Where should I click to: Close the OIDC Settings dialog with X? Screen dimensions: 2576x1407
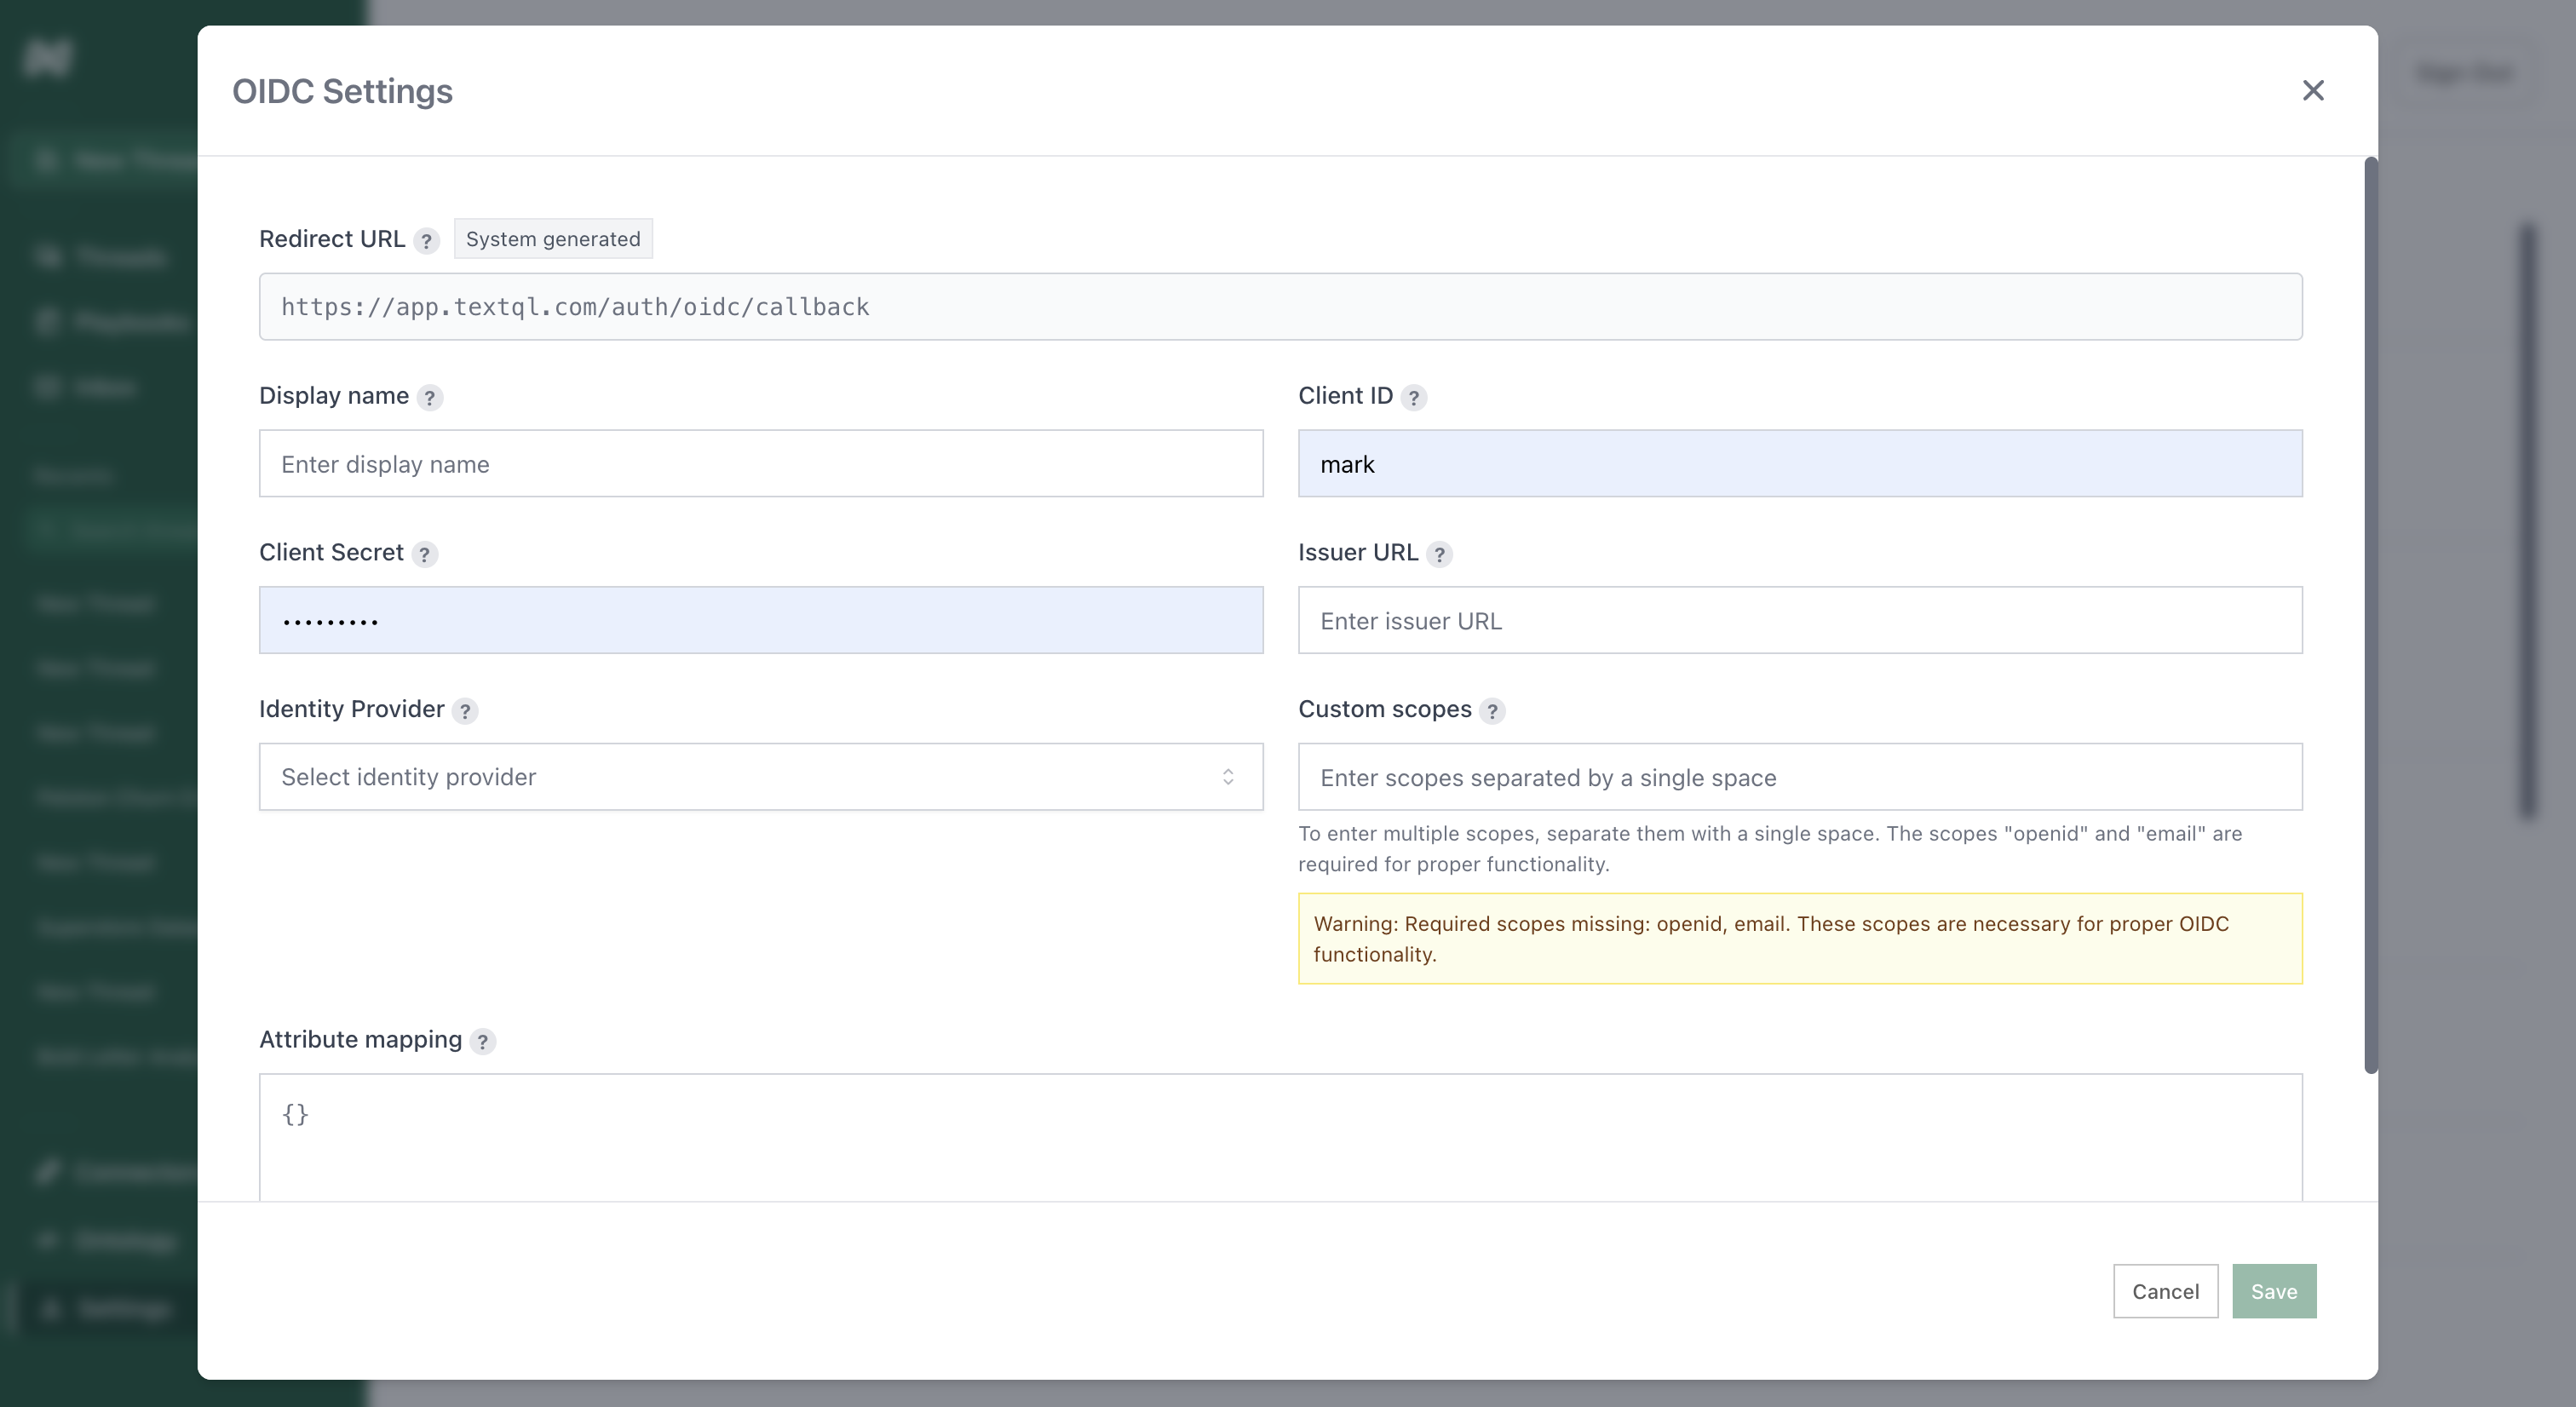coord(2312,91)
